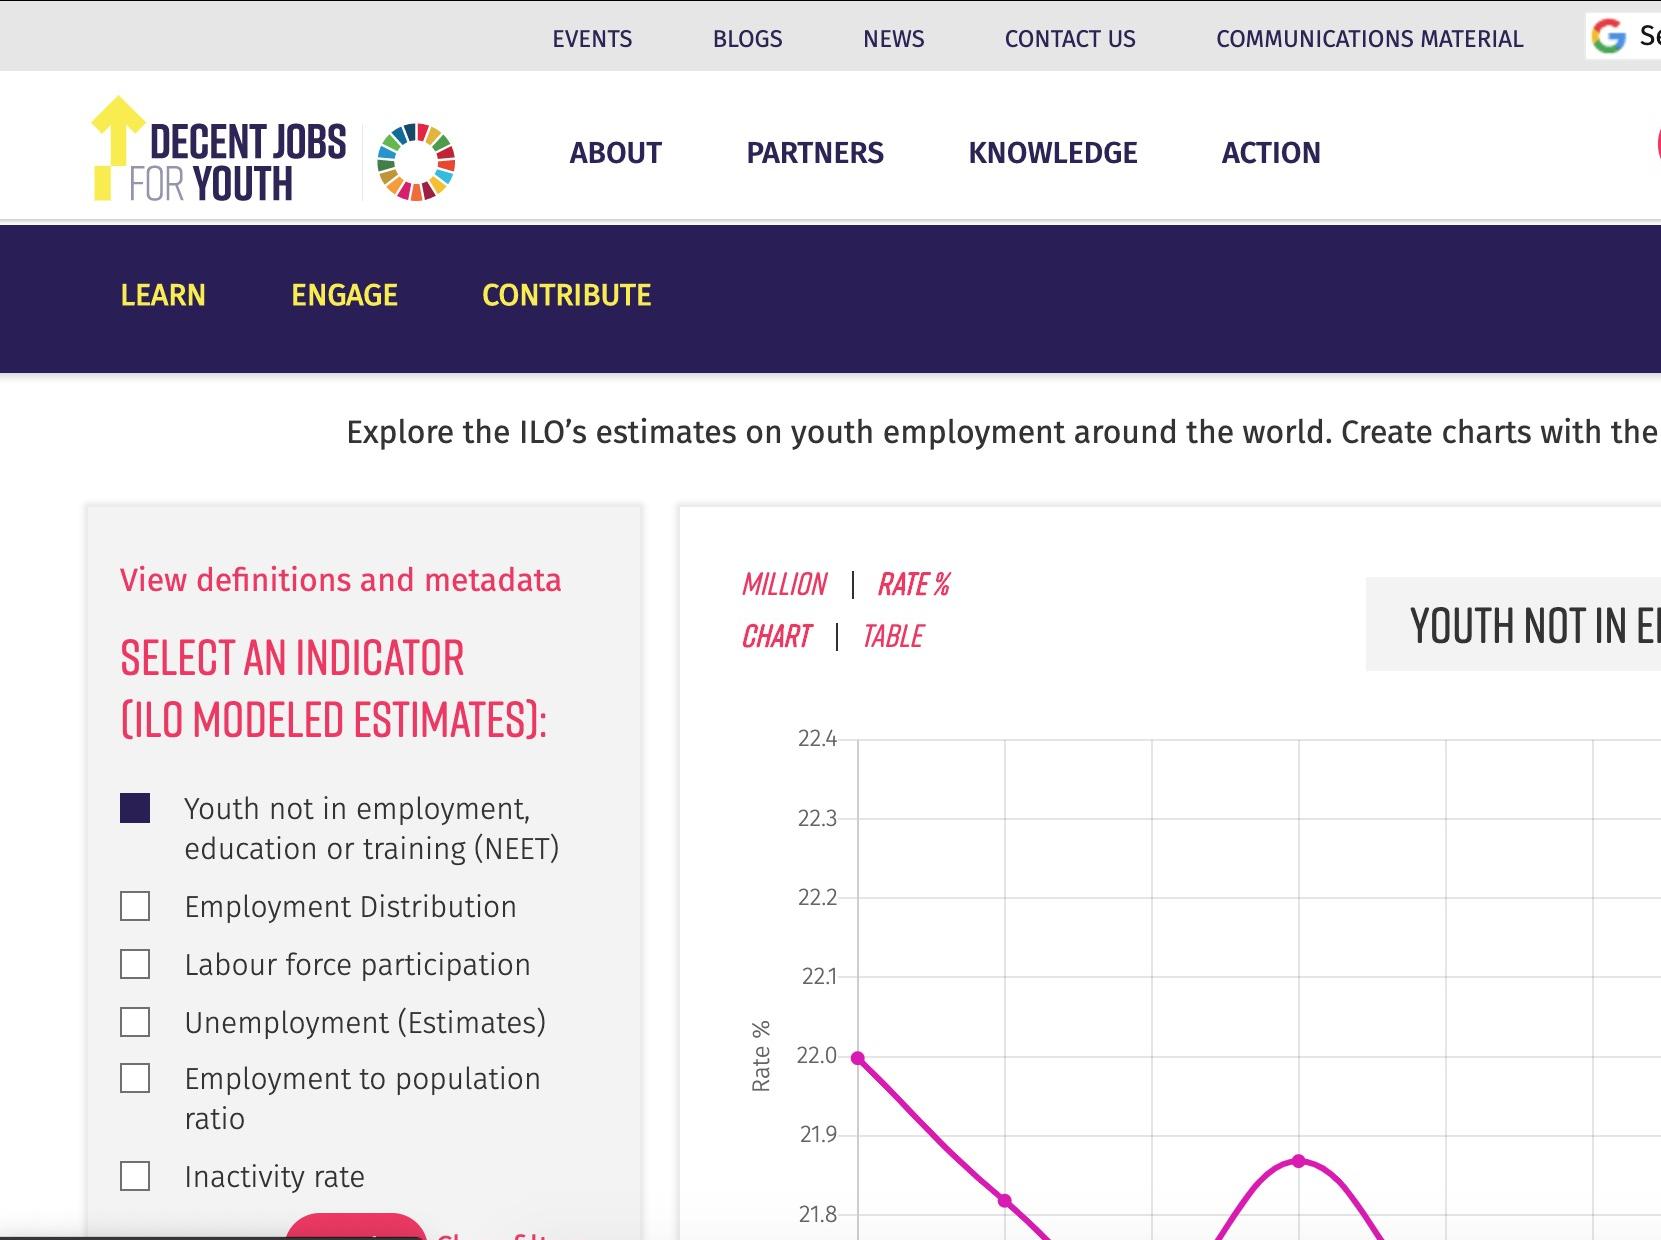Switch the view to TABLE

click(x=893, y=636)
